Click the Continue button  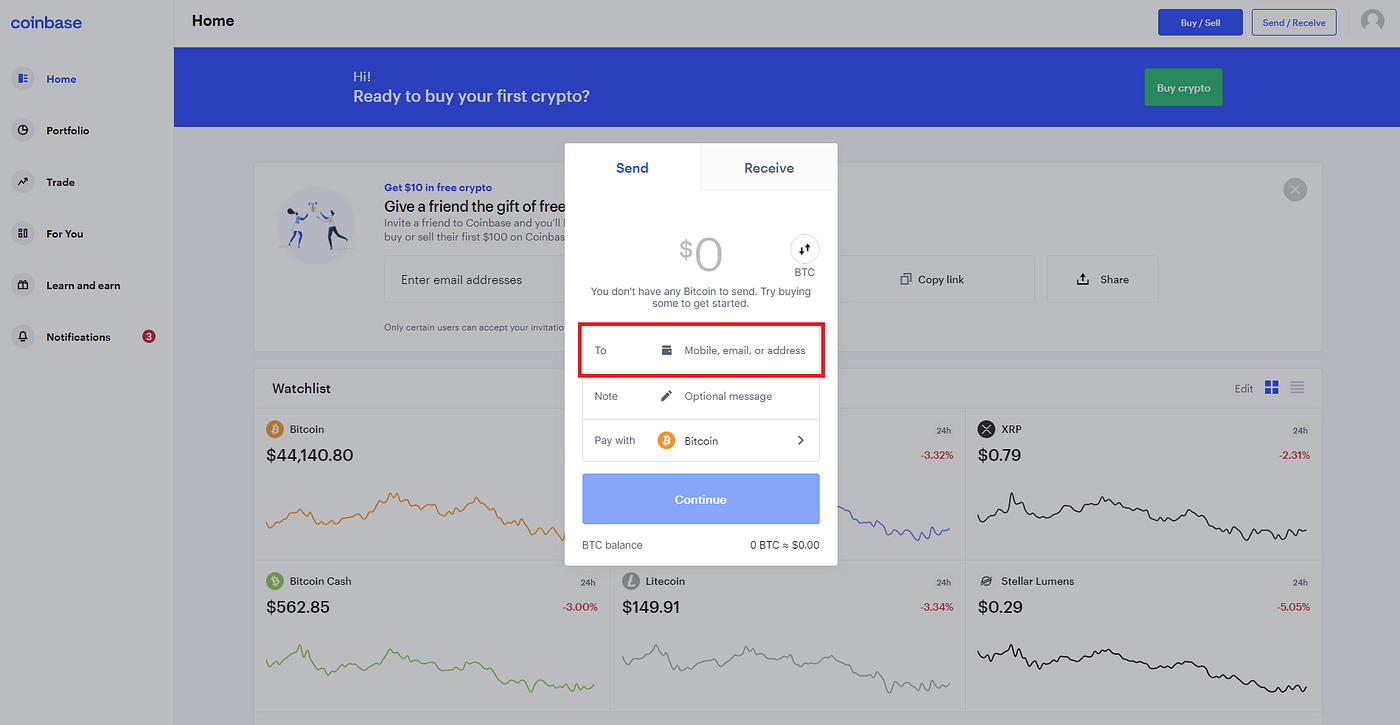coord(701,499)
